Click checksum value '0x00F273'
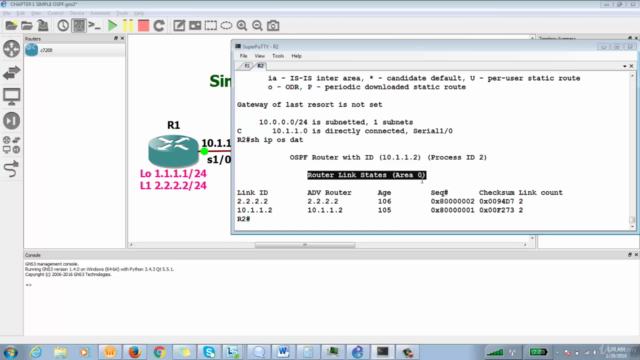This screenshot has width=640, height=360. [x=497, y=210]
